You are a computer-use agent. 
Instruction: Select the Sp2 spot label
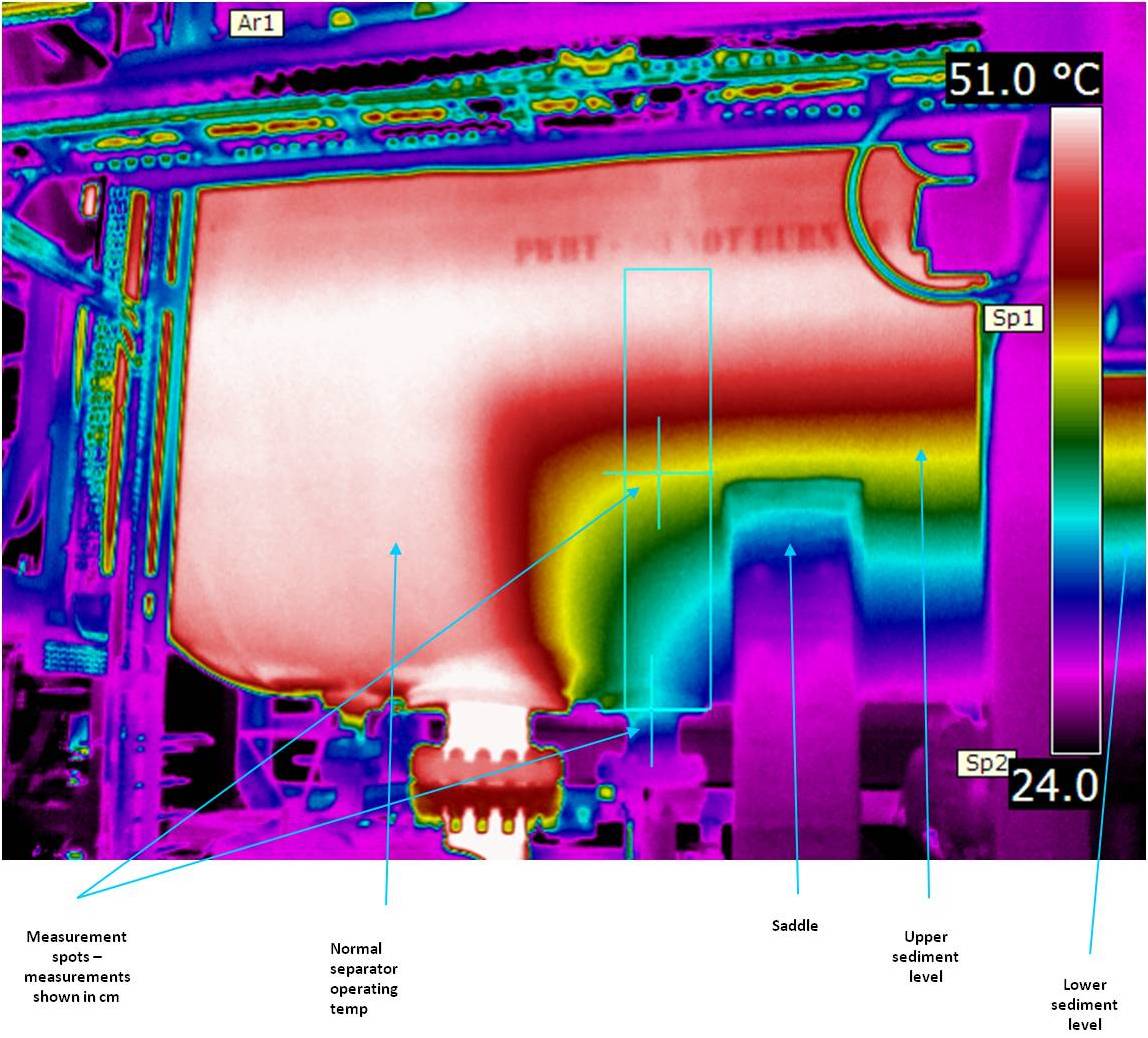[x=986, y=763]
